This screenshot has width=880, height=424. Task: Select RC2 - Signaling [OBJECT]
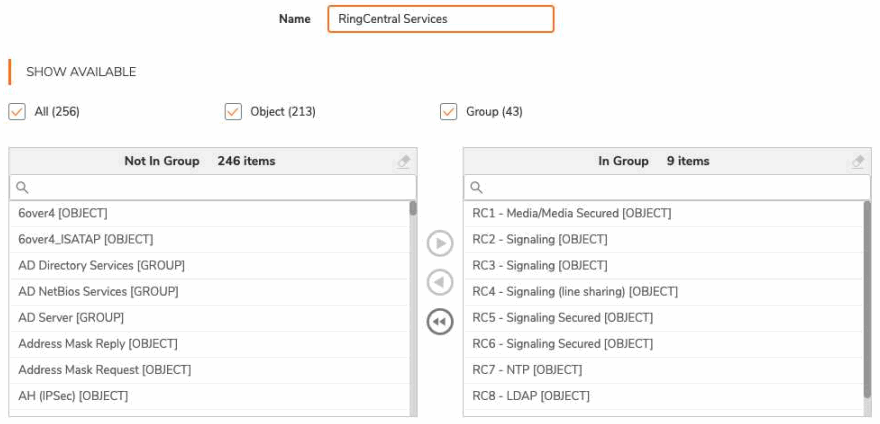coord(663,239)
